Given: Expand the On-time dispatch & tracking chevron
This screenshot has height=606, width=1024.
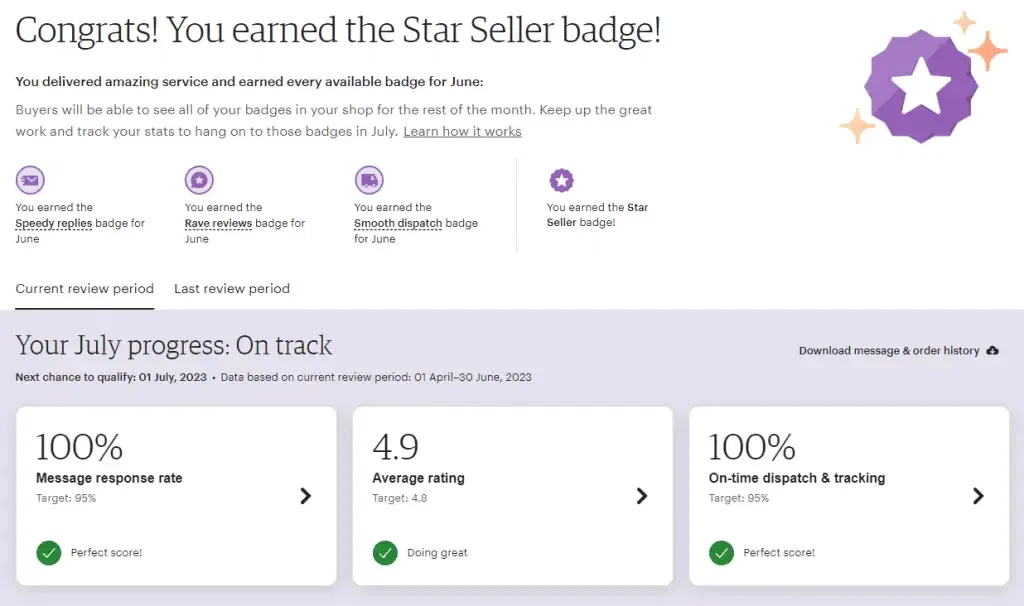Looking at the screenshot, I should (979, 495).
